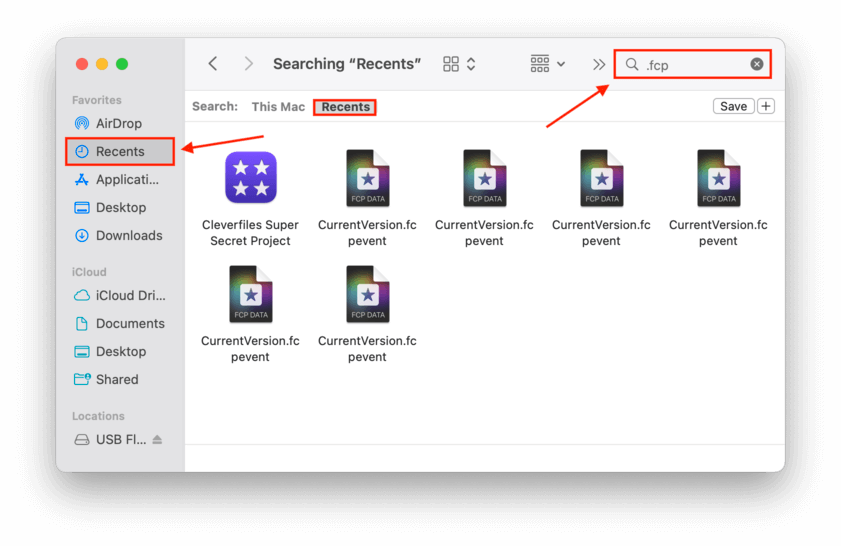
Task: Click the Cleverfiles Super Secret Project filename
Action: (250, 233)
